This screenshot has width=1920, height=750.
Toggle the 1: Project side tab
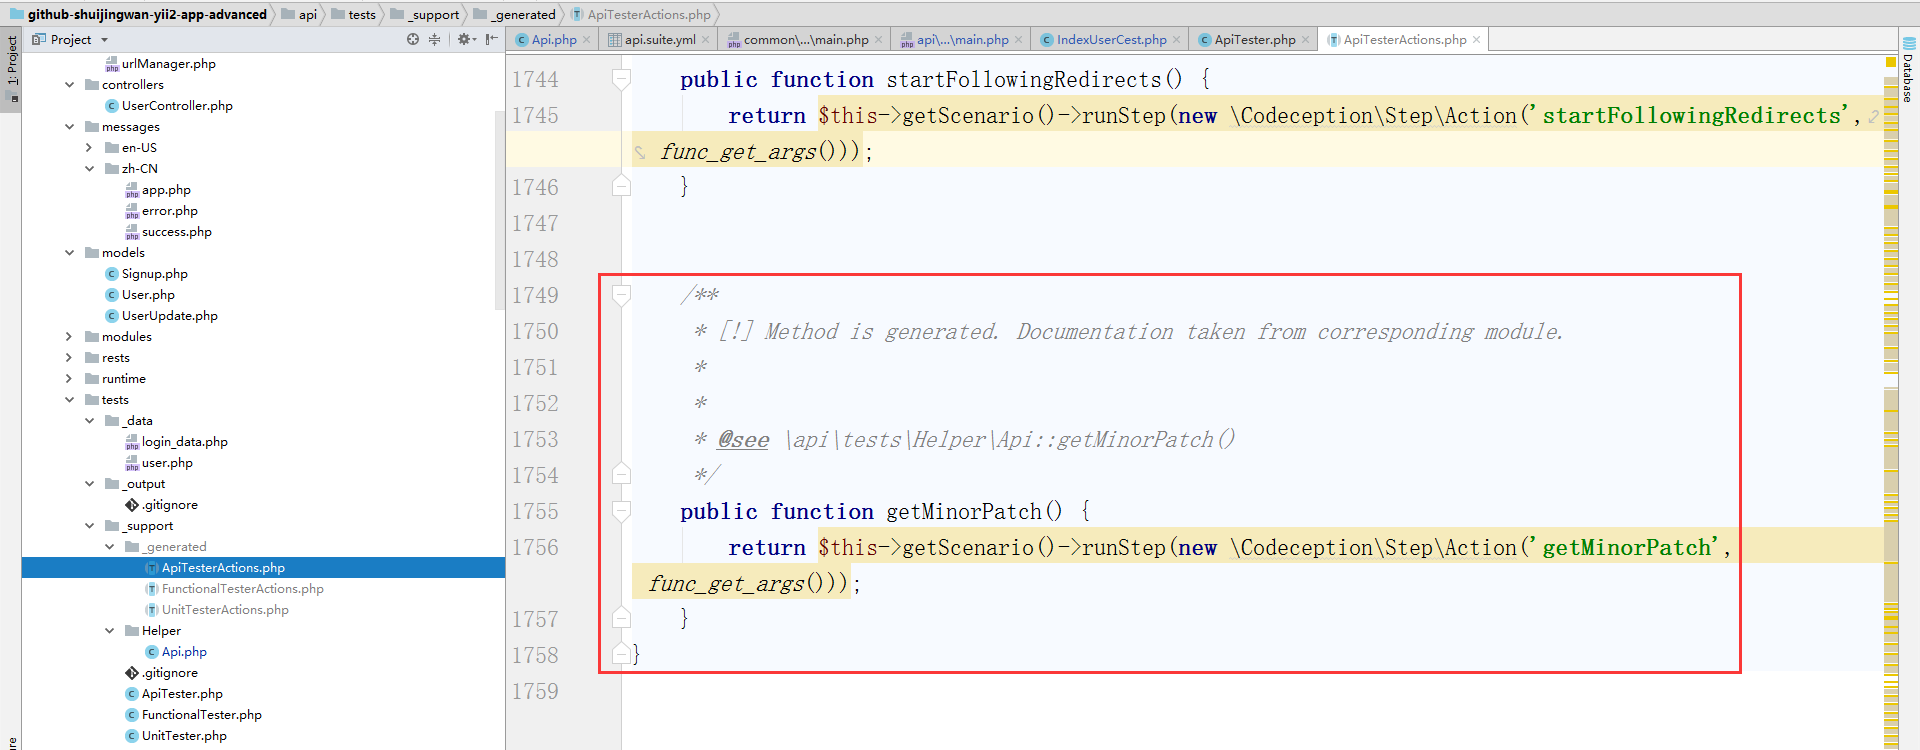pyautogui.click(x=11, y=67)
